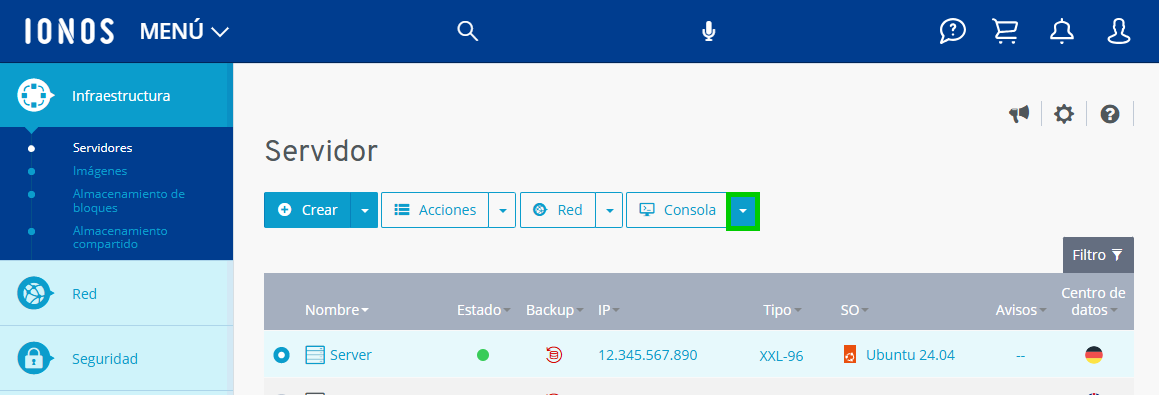Click the German flag data center icon
Viewport: 1159px width, 395px height.
coord(1094,355)
